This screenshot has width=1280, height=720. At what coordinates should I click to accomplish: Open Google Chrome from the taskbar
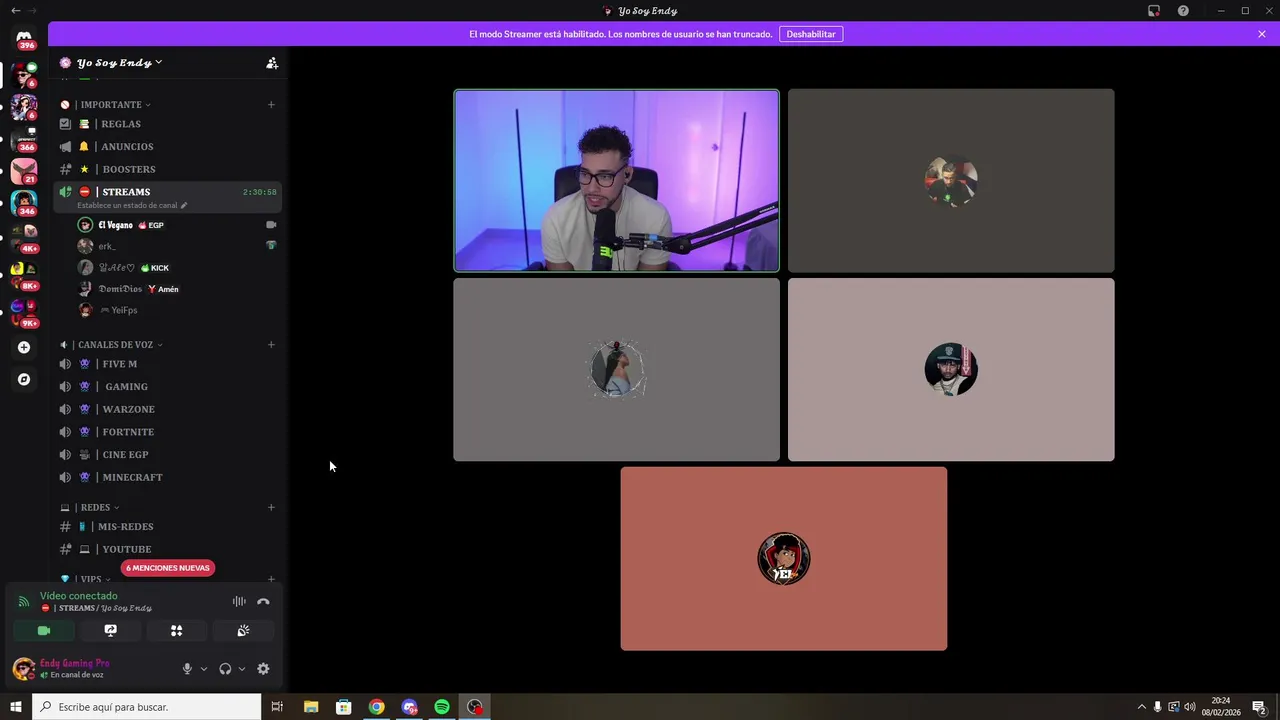click(376, 707)
